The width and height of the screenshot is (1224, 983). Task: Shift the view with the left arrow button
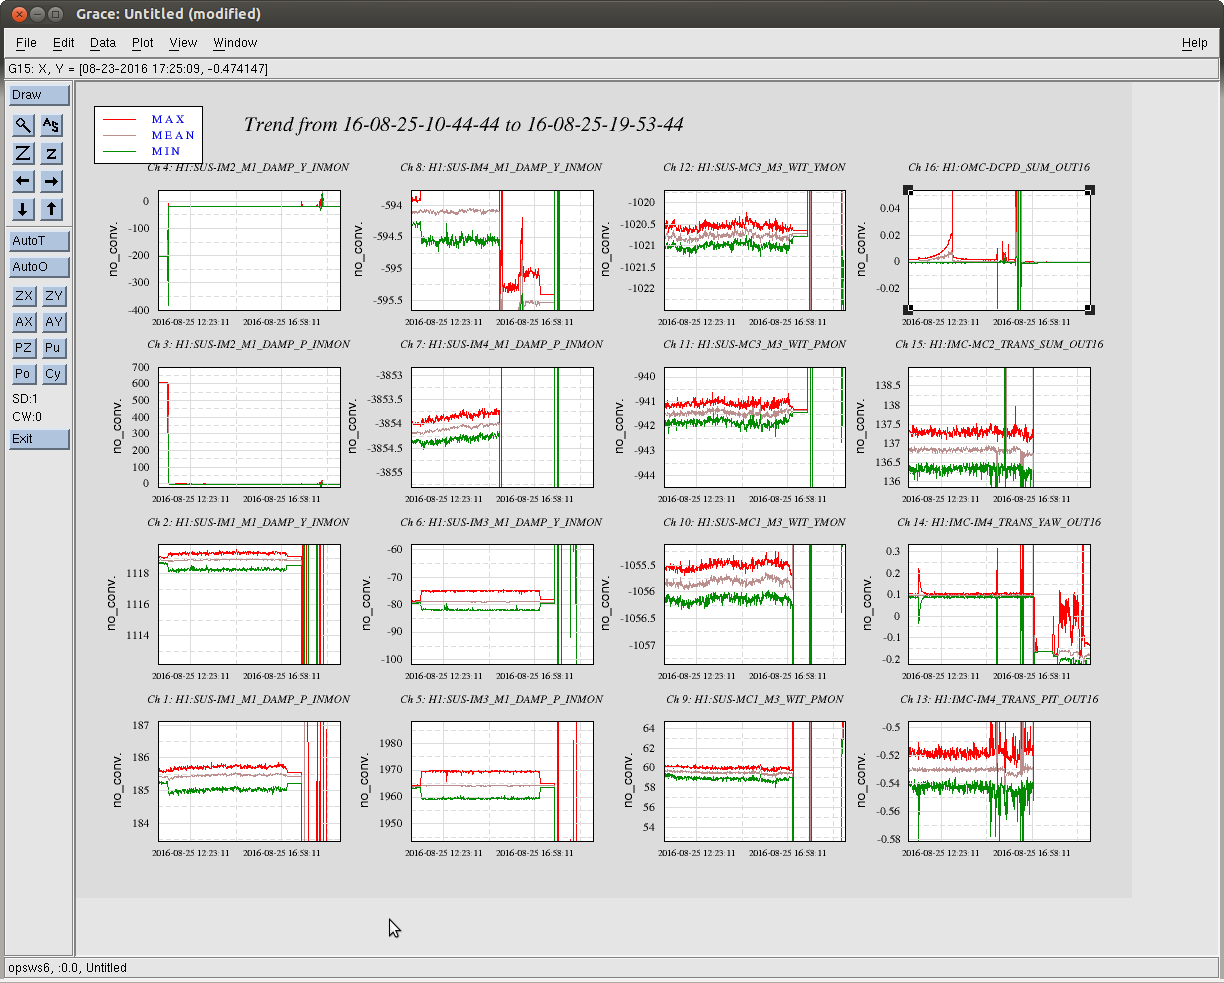[23, 181]
